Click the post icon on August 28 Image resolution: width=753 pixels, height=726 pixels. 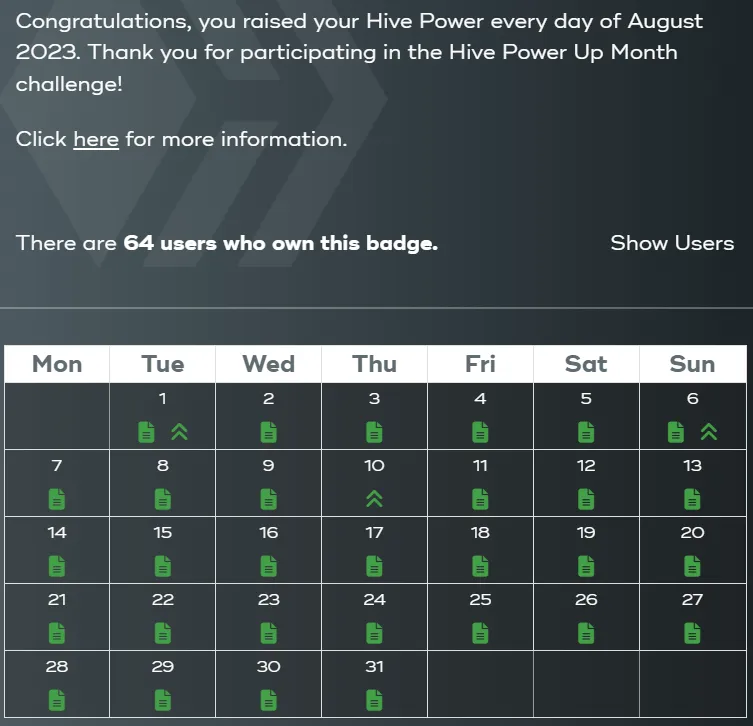pos(57,700)
